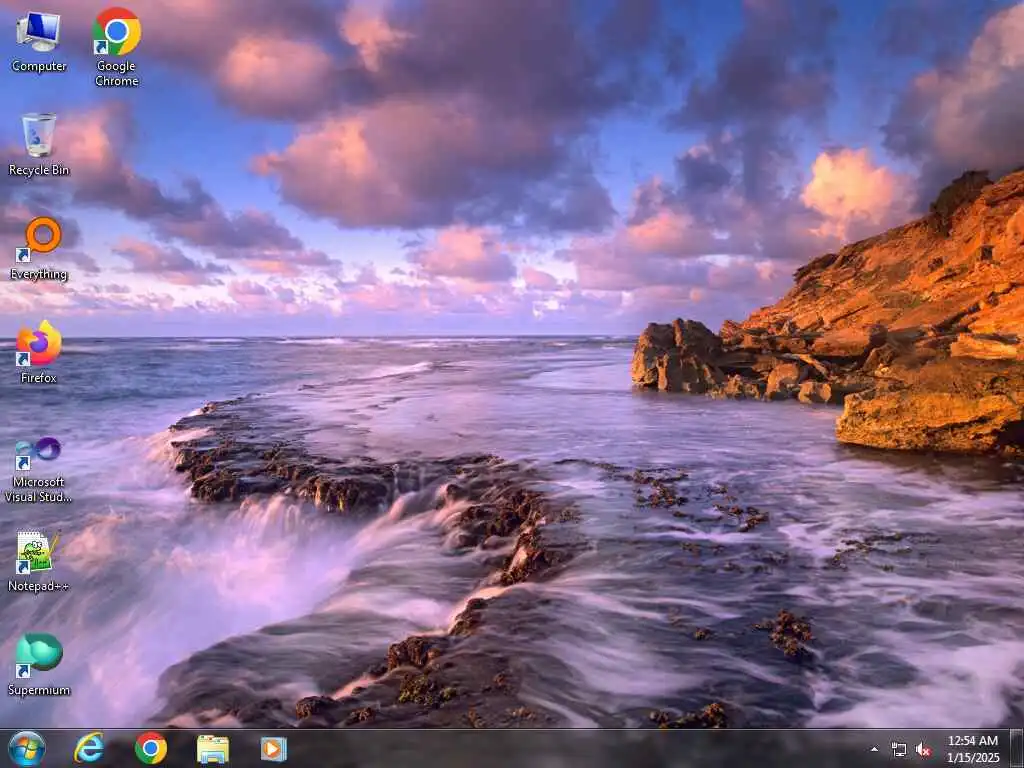Click the 'Notepad++' label text
Image resolution: width=1024 pixels, height=768 pixels.
39,586
